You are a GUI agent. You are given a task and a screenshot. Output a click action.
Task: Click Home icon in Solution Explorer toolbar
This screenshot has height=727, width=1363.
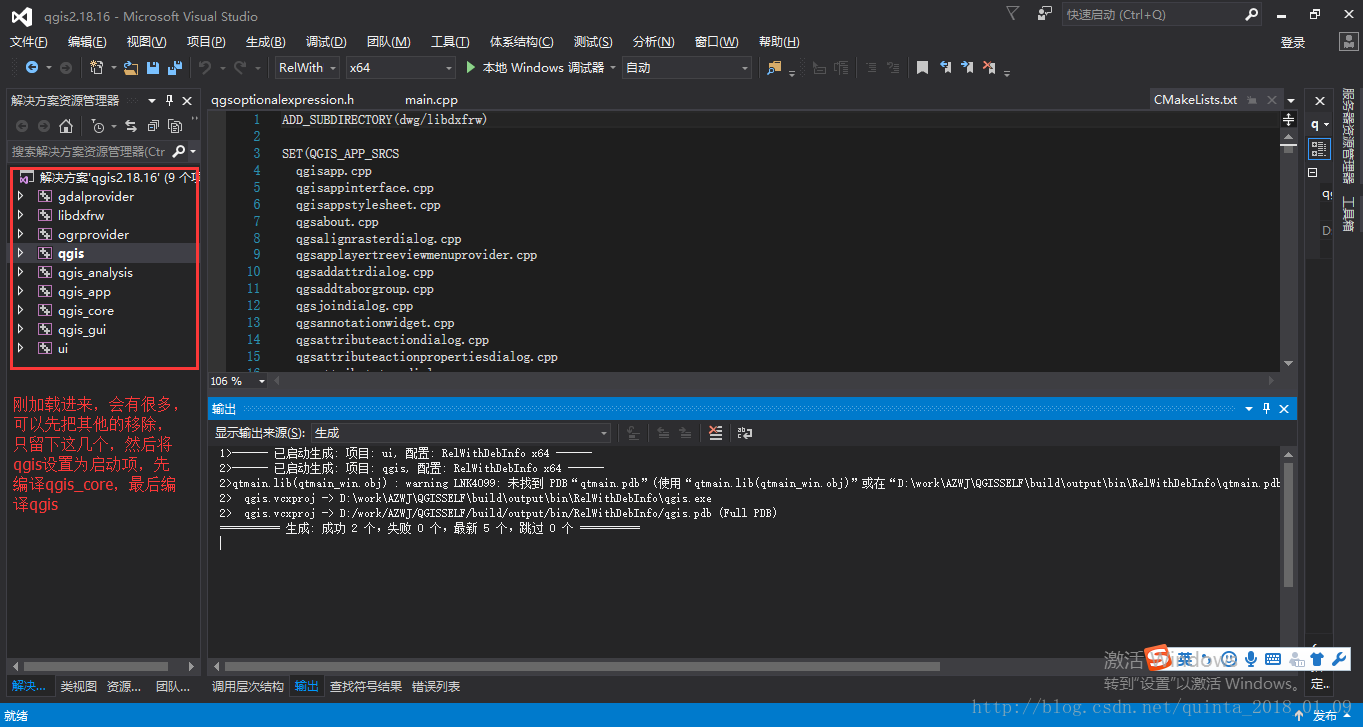coord(66,126)
